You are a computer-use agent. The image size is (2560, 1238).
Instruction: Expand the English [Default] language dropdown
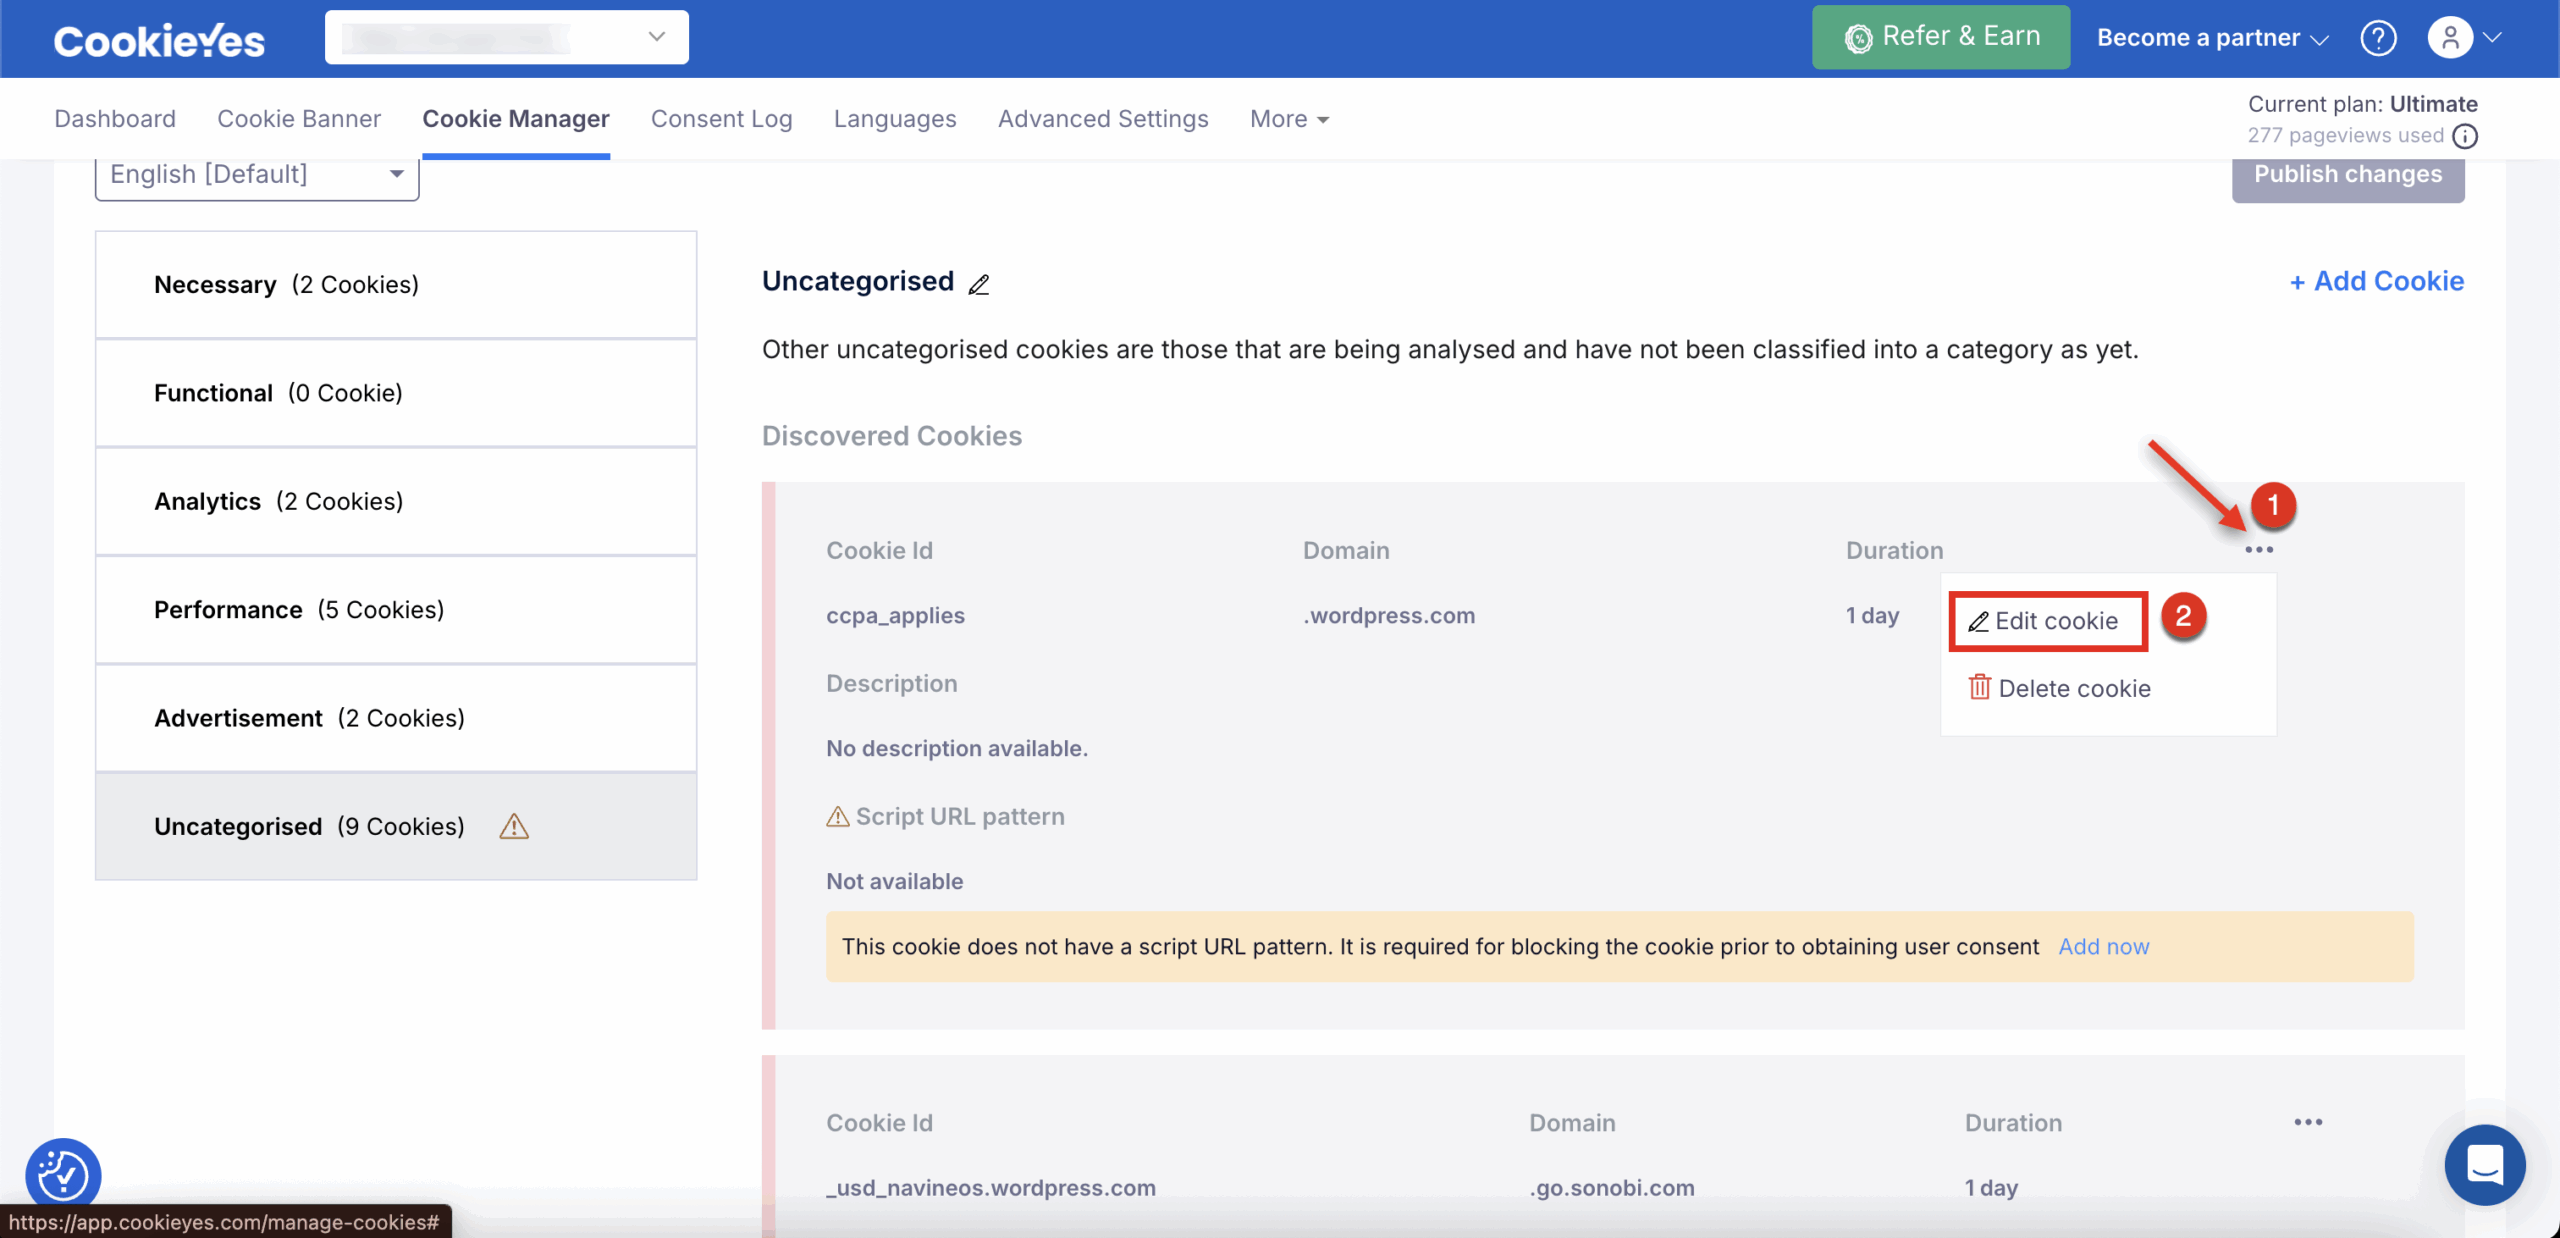[x=257, y=175]
